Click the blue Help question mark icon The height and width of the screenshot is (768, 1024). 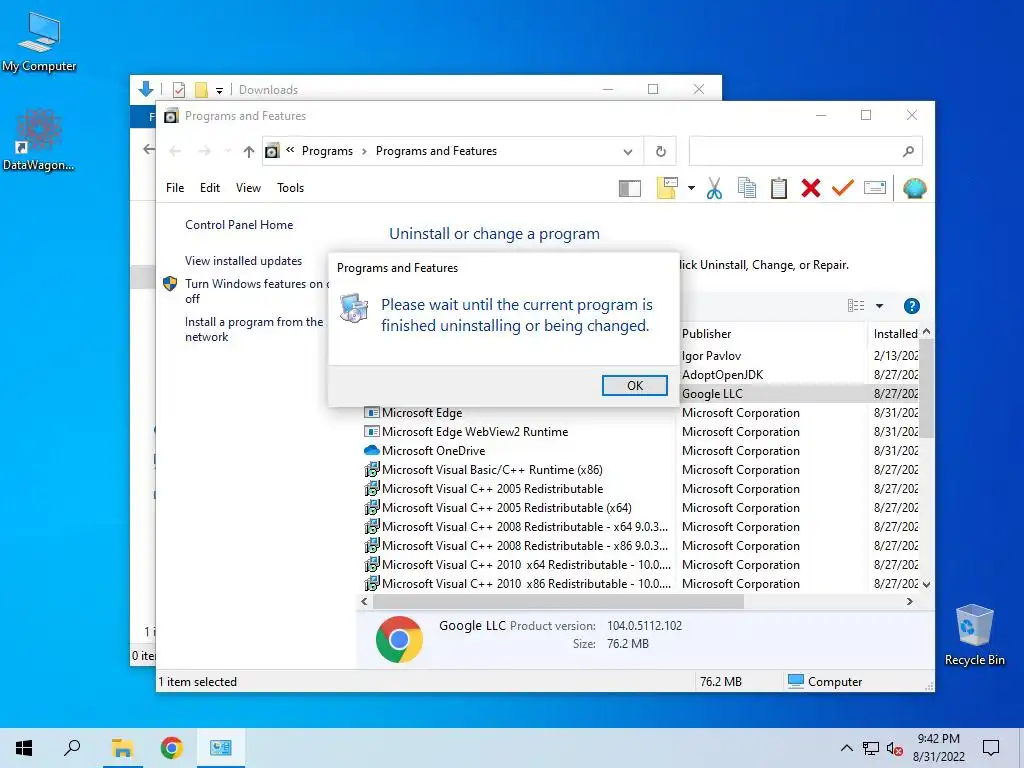tap(912, 306)
